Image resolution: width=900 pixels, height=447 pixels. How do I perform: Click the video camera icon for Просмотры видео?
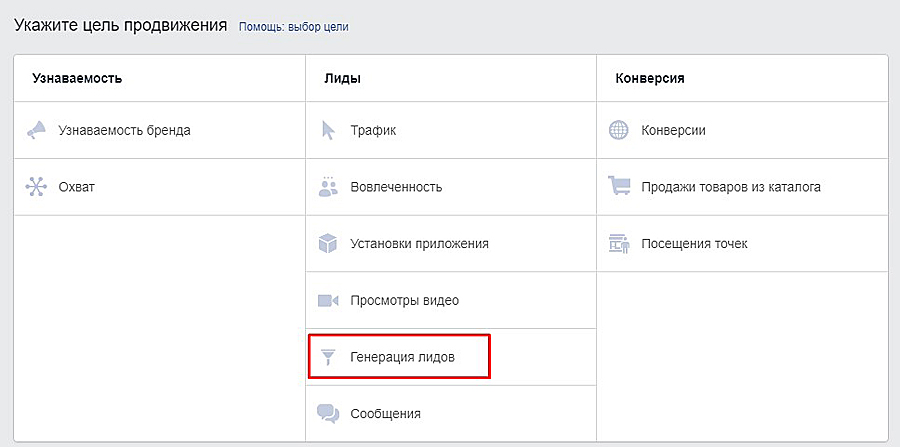pyautogui.click(x=328, y=300)
